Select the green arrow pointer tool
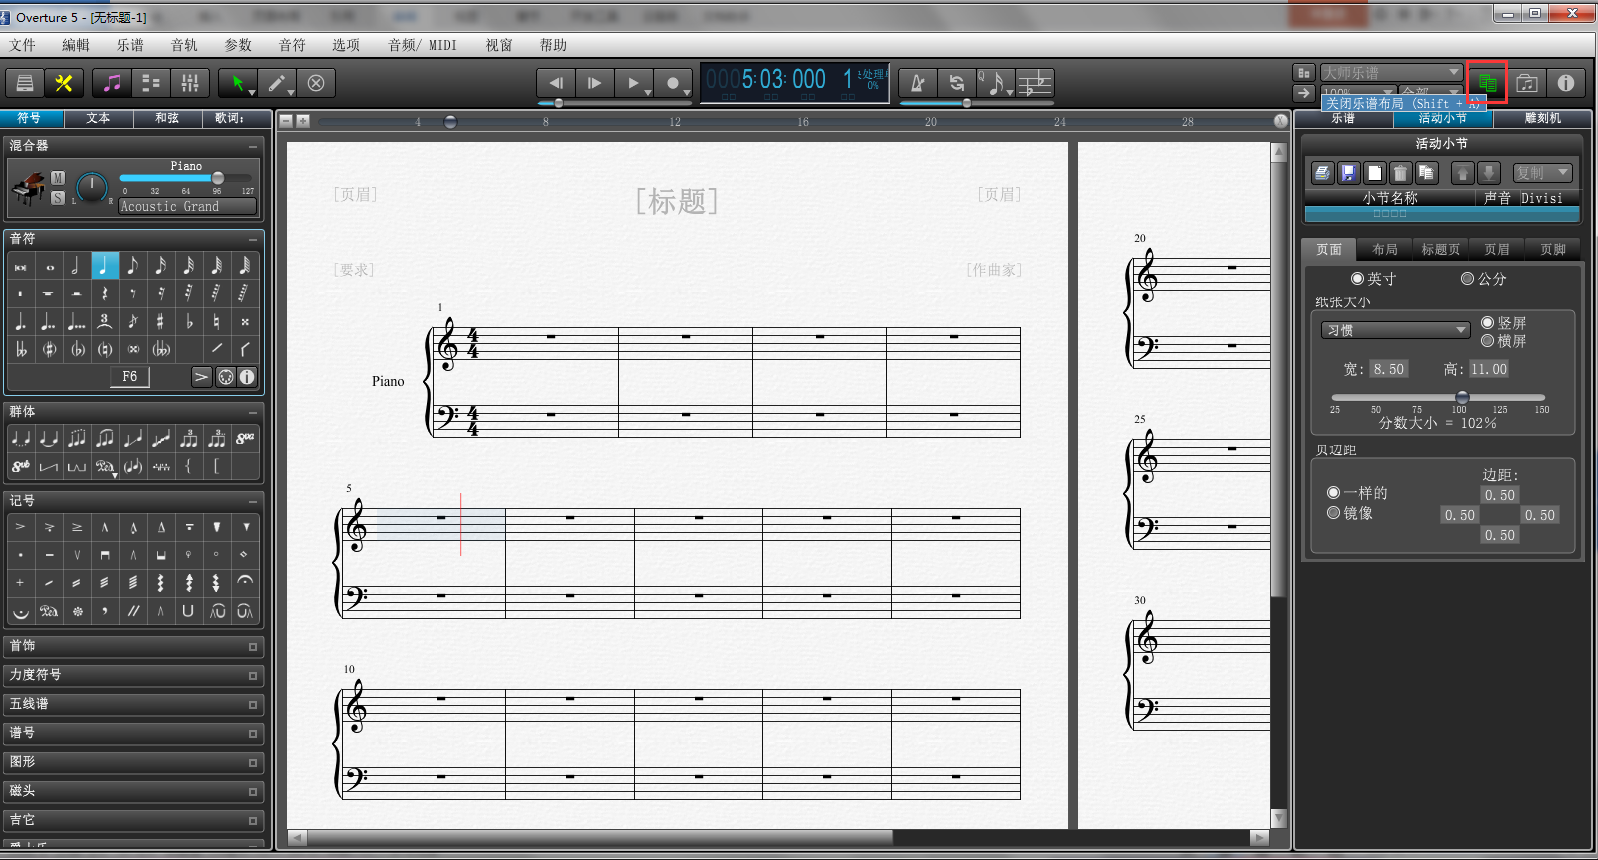The width and height of the screenshot is (1598, 860). pyautogui.click(x=239, y=83)
